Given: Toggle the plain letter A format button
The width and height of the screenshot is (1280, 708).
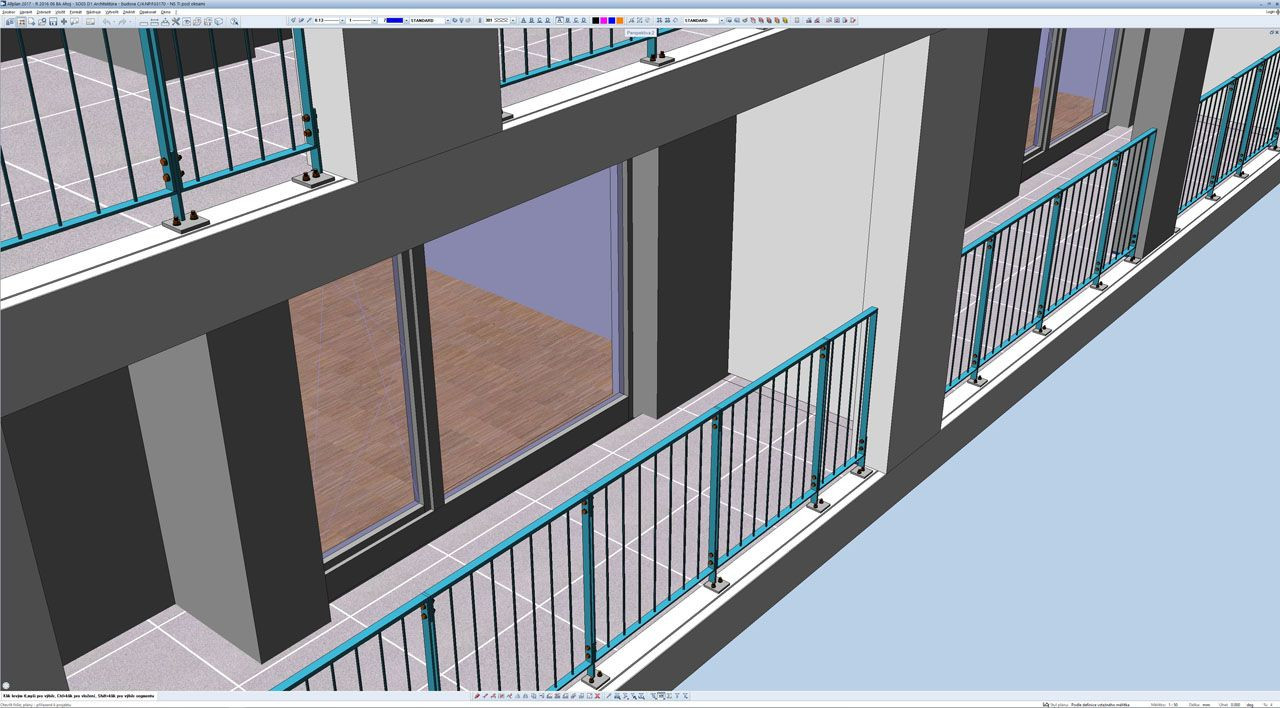Looking at the screenshot, I should 523,20.
